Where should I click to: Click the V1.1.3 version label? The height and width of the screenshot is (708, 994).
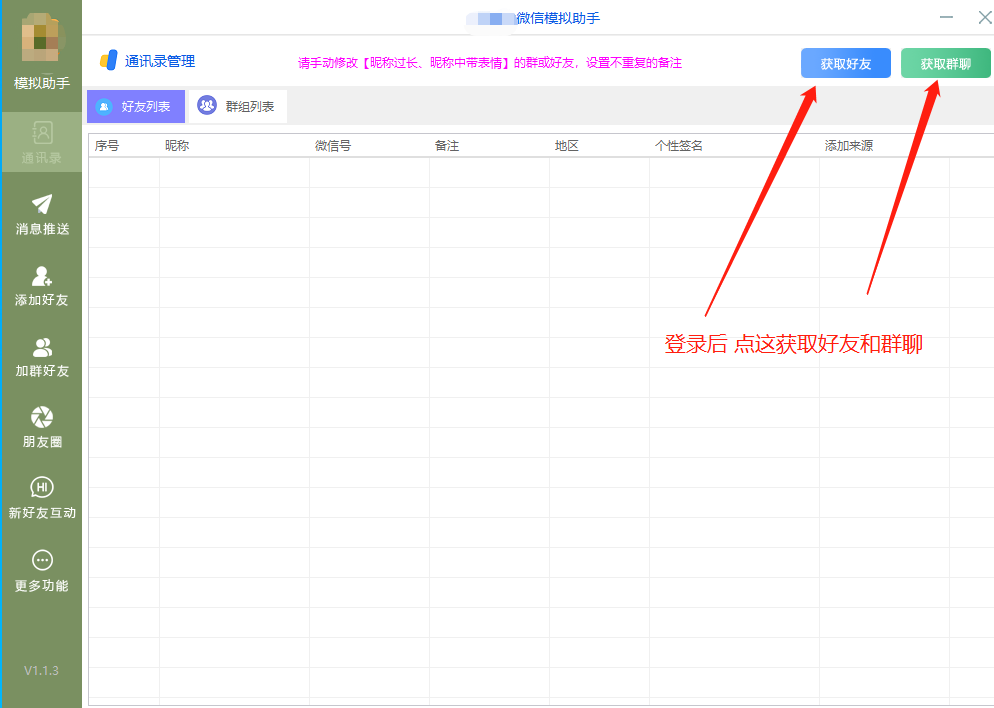coord(41,670)
